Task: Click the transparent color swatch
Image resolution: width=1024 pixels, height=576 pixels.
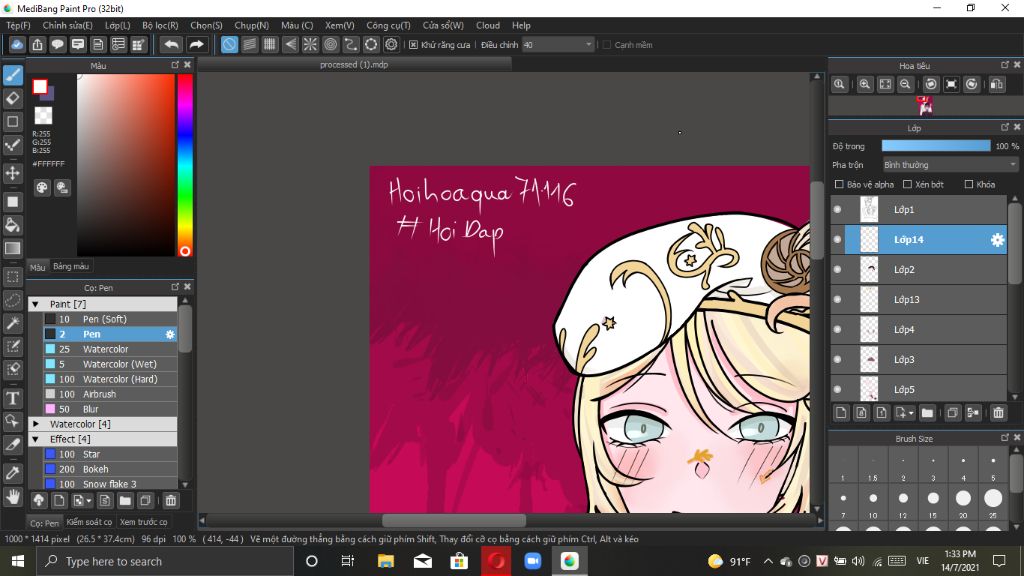Action: (43, 116)
